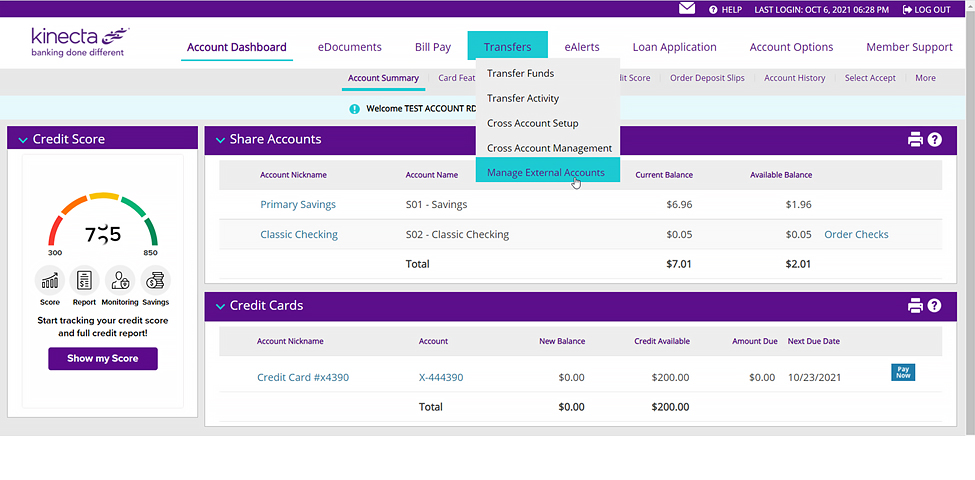975x480 pixels.
Task: Click the Pay Now button
Action: 903,372
